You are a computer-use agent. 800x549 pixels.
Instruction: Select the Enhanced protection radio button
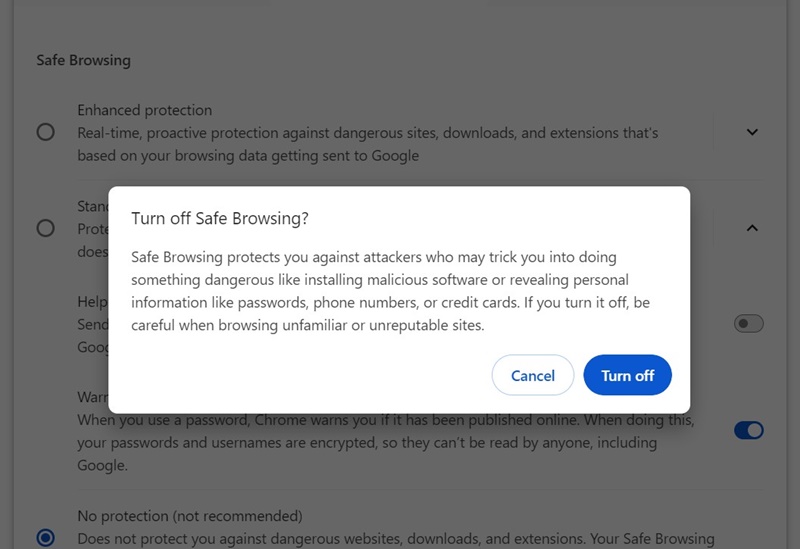45,132
